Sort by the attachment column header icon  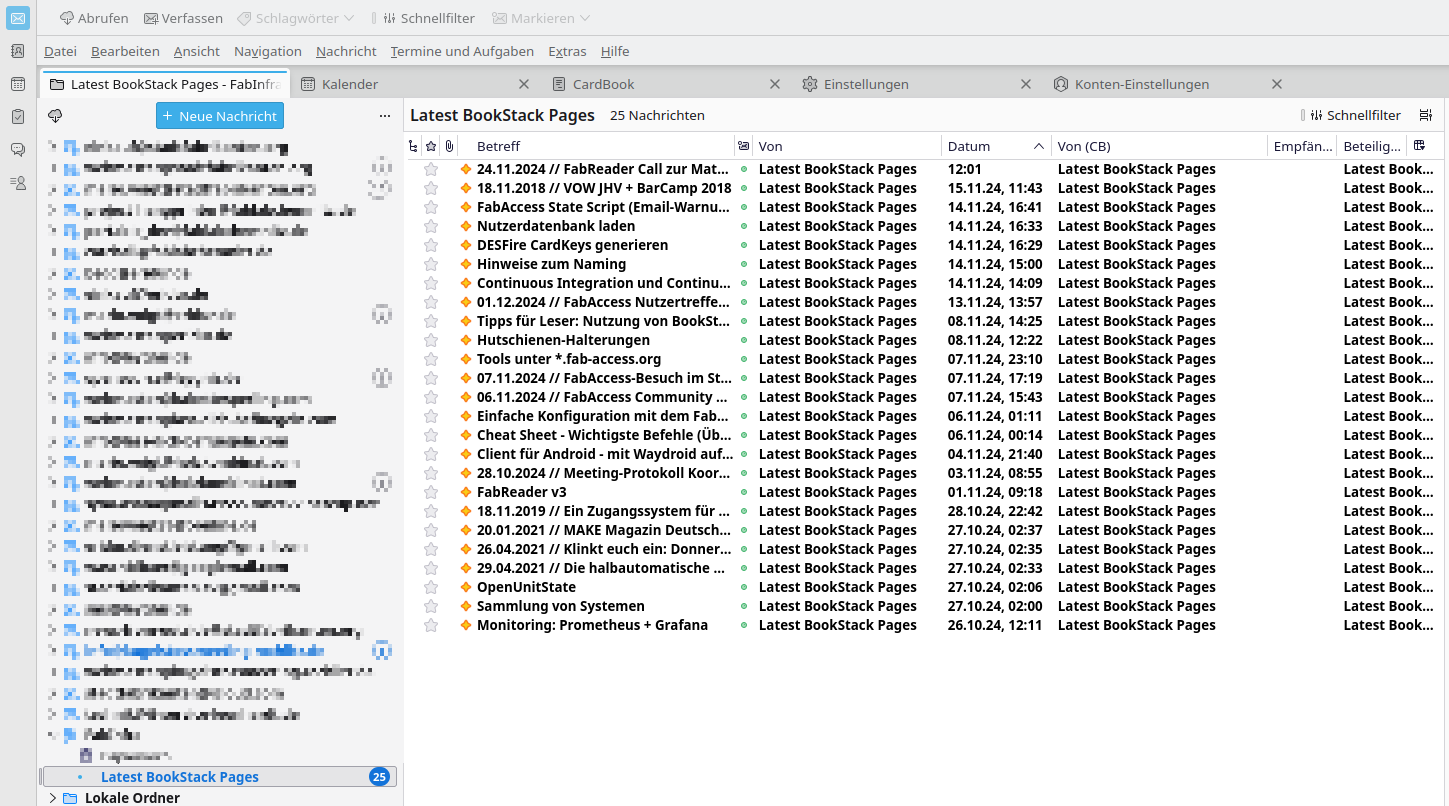point(450,146)
